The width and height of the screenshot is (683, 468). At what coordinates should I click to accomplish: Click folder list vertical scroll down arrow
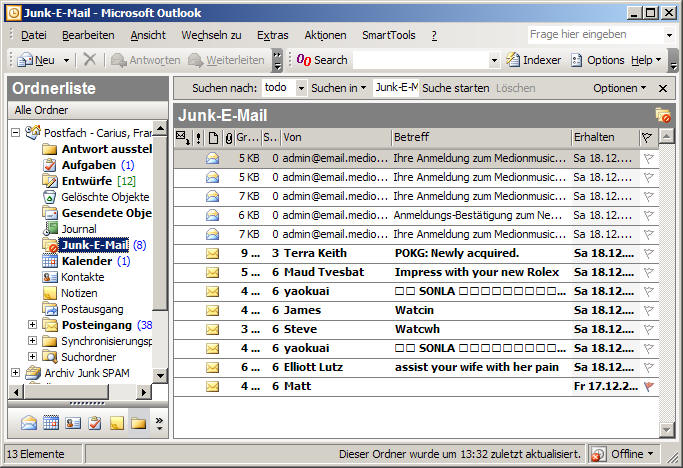tap(160, 375)
